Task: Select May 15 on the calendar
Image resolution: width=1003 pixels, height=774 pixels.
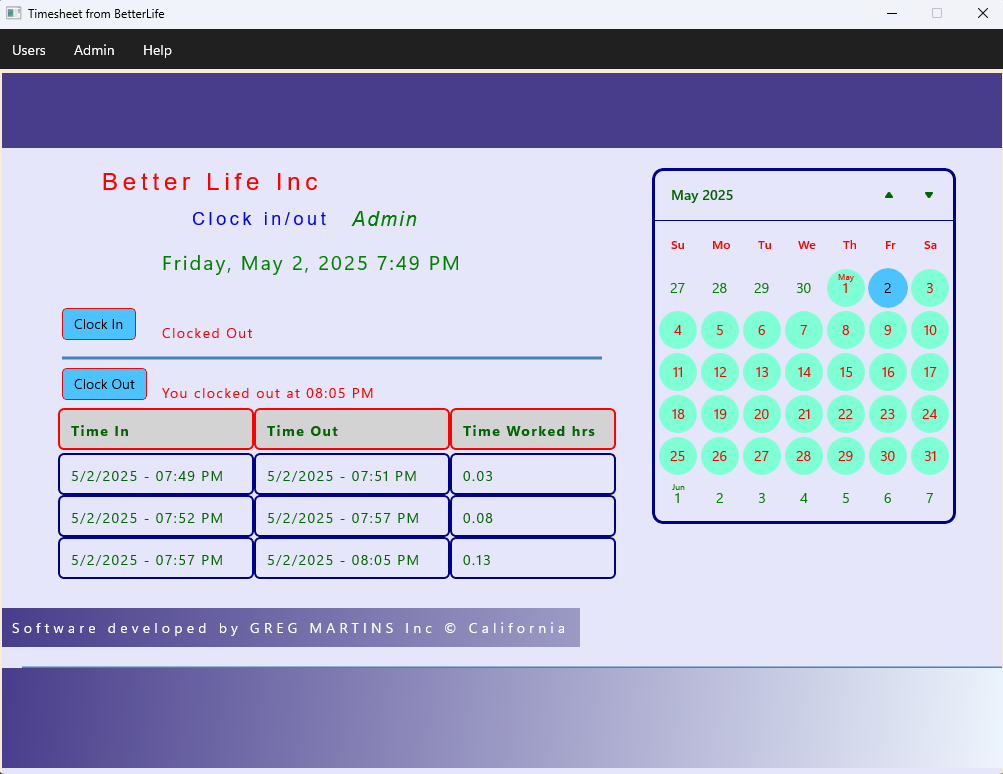Action: (845, 372)
